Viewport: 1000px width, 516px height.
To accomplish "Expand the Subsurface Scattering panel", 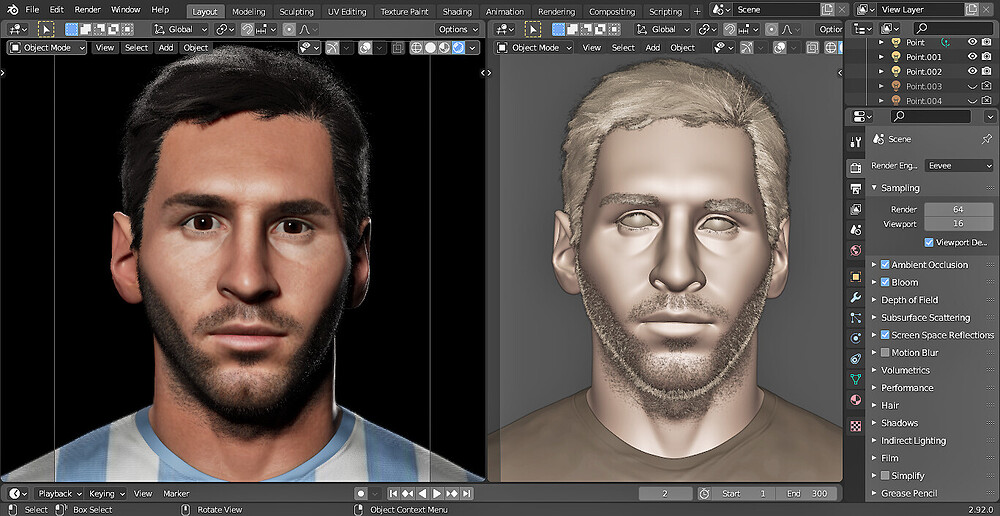I will point(874,318).
